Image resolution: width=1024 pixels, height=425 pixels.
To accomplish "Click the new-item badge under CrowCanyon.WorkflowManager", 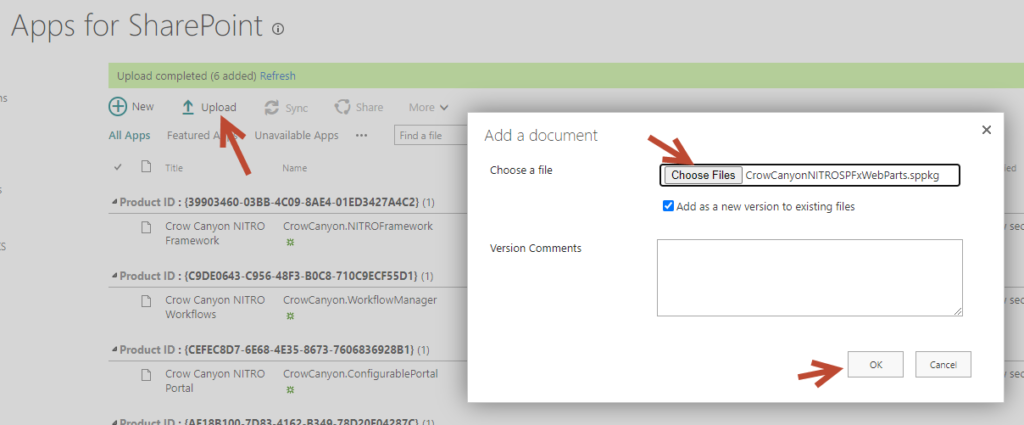I will [x=291, y=316].
